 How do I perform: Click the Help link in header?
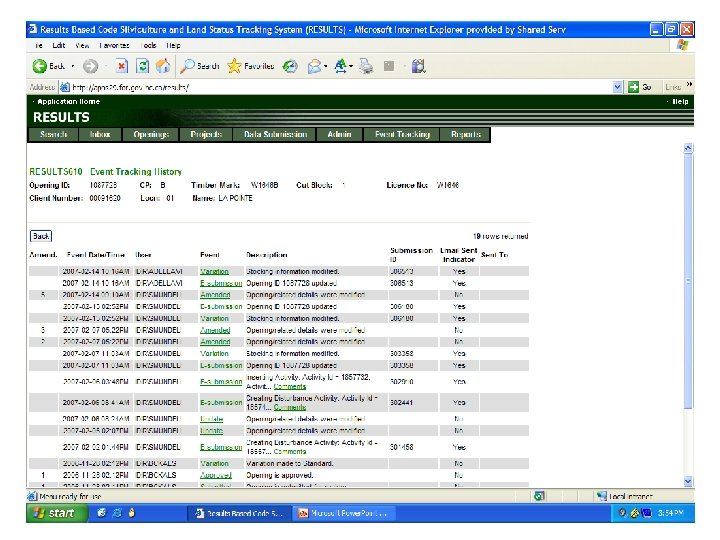tap(679, 101)
